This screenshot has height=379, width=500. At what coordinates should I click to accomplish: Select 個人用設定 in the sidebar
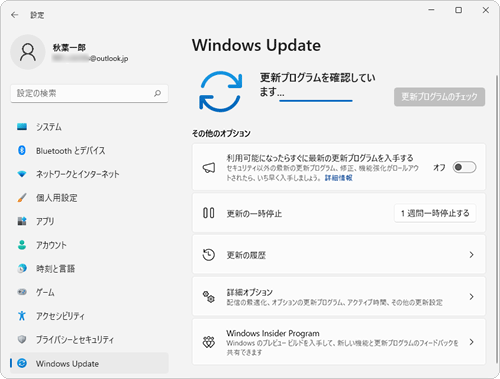(x=89, y=198)
